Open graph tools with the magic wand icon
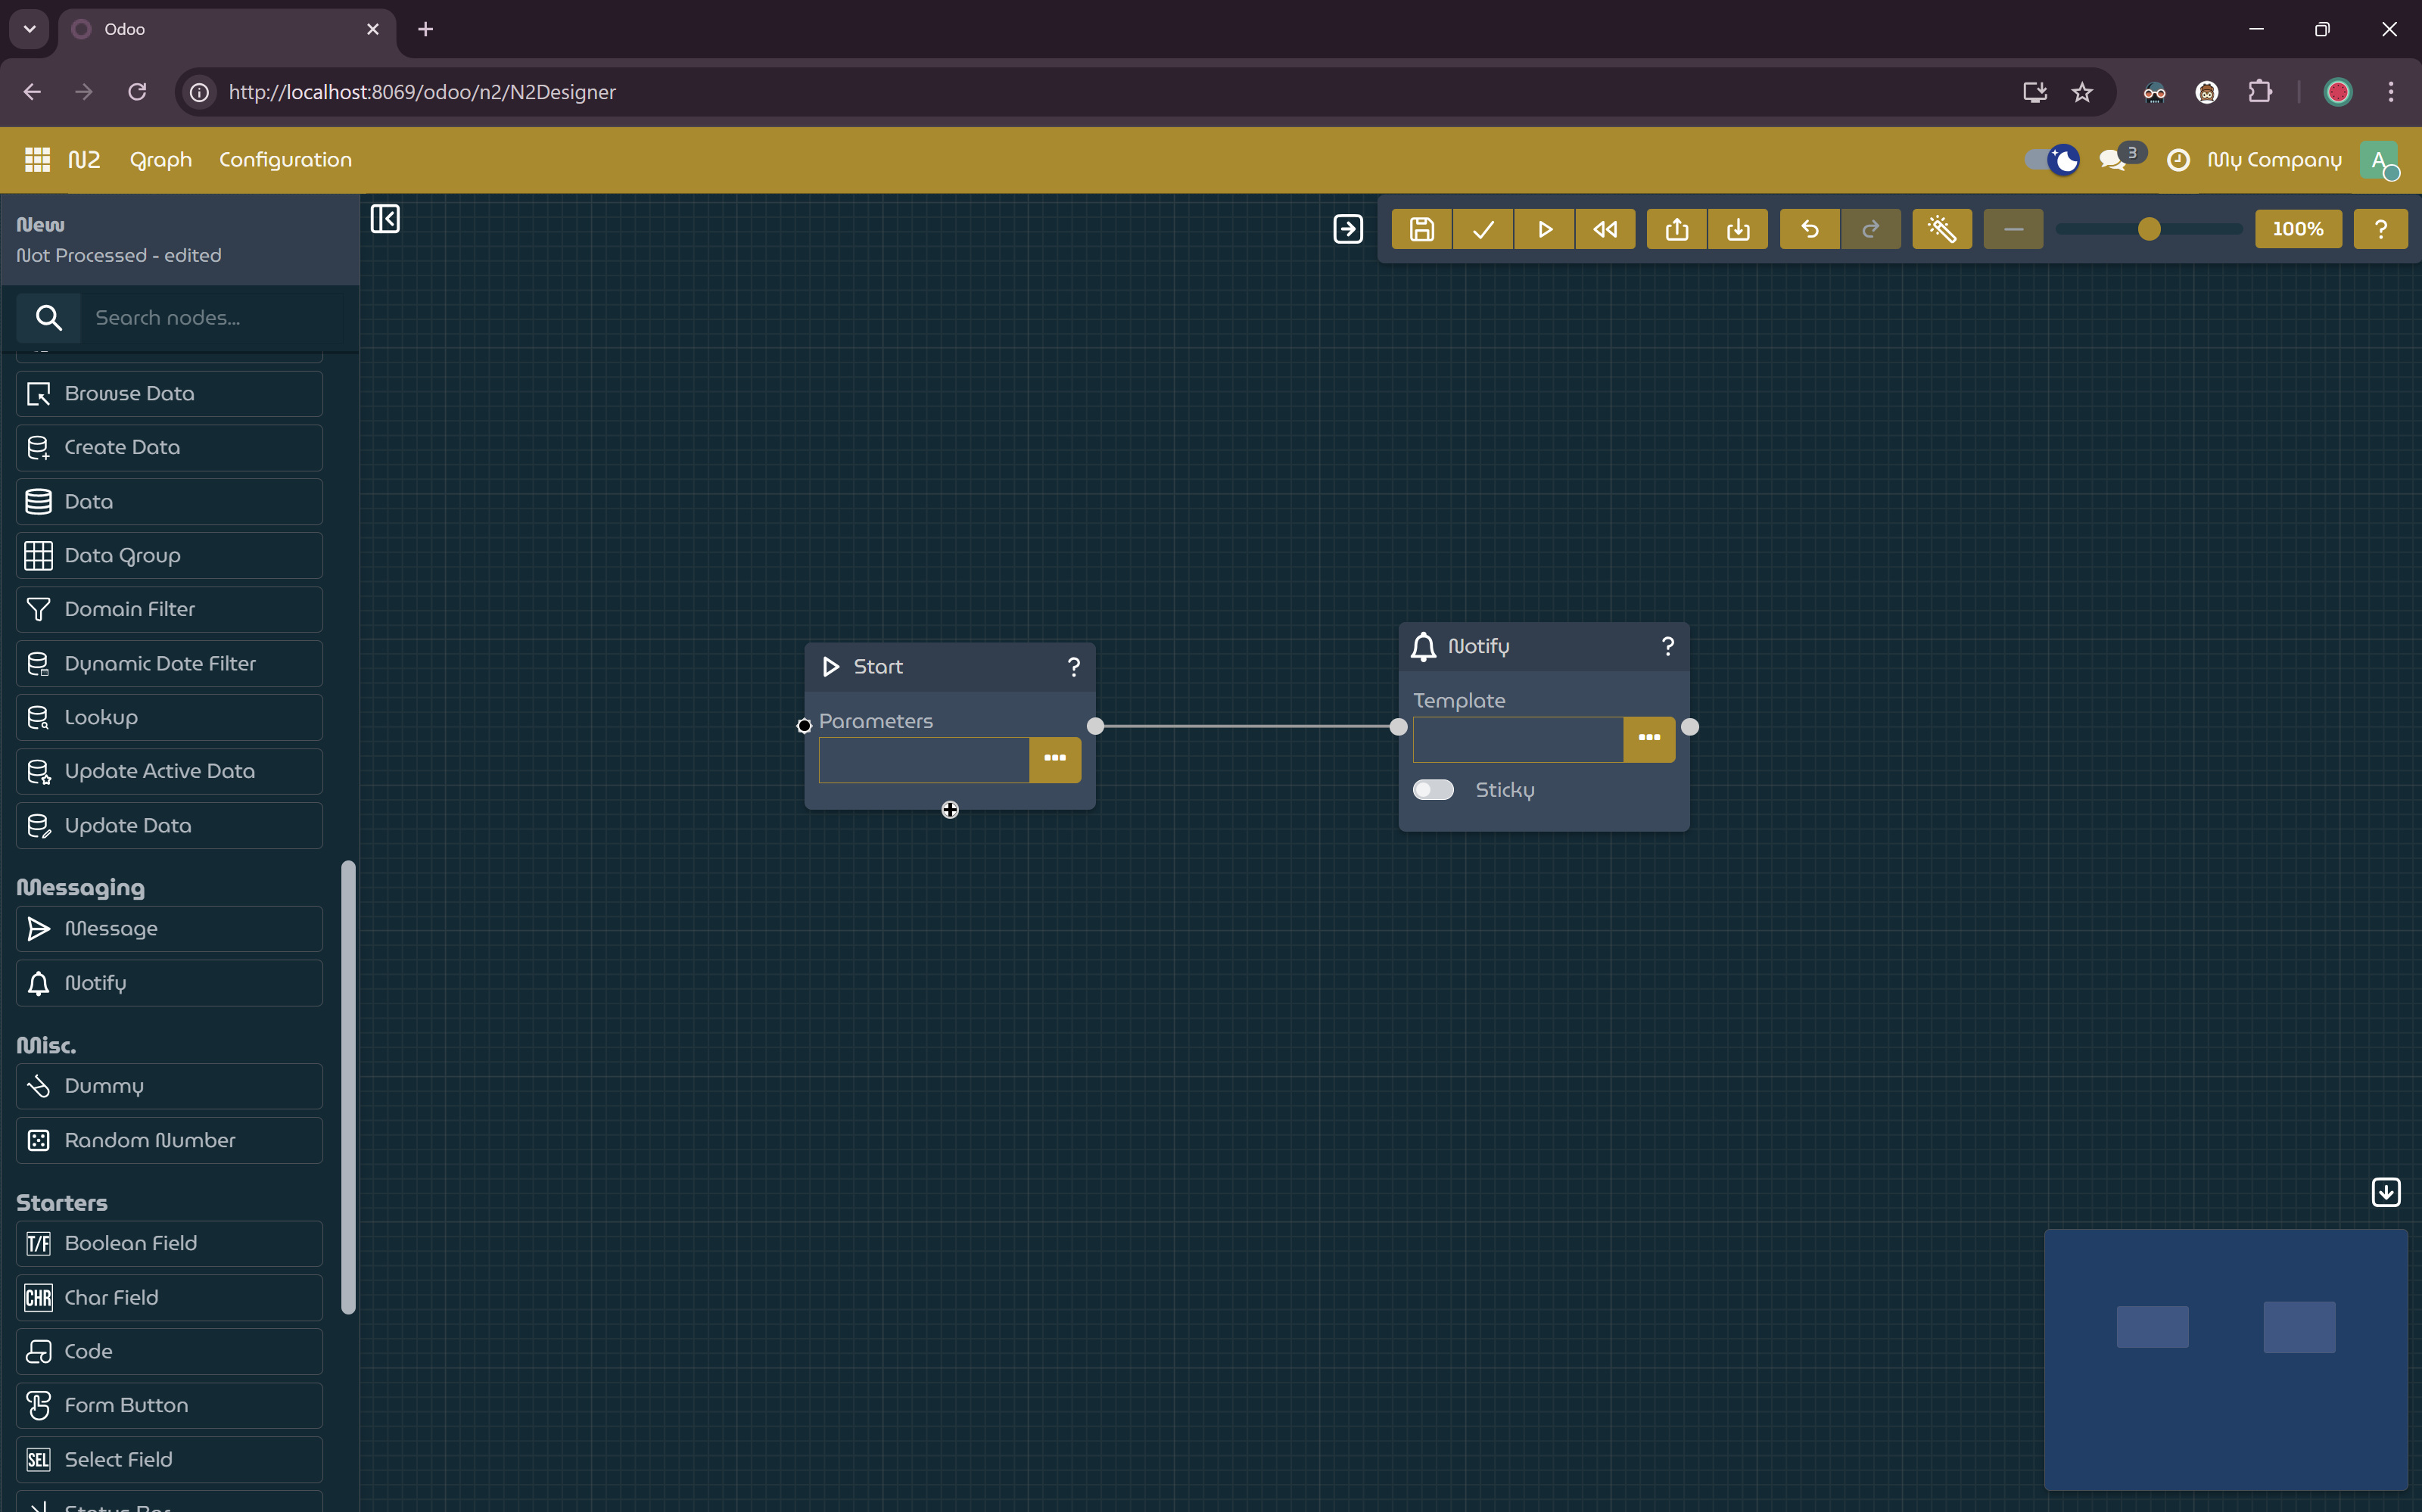This screenshot has width=2422, height=1512. click(x=1941, y=229)
